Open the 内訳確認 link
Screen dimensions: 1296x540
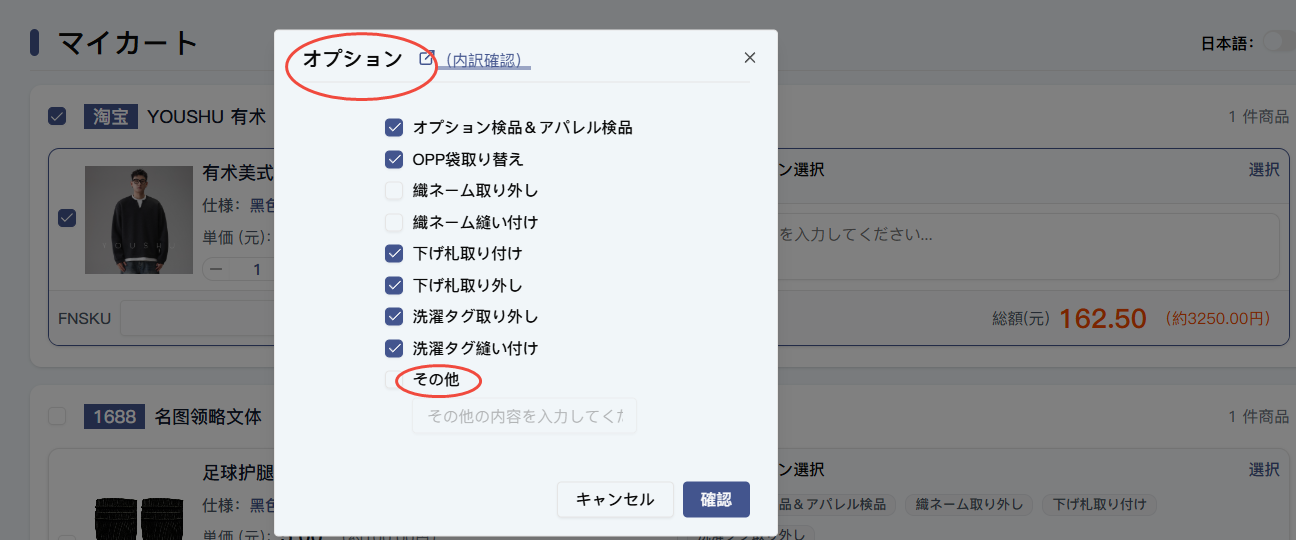click(484, 60)
